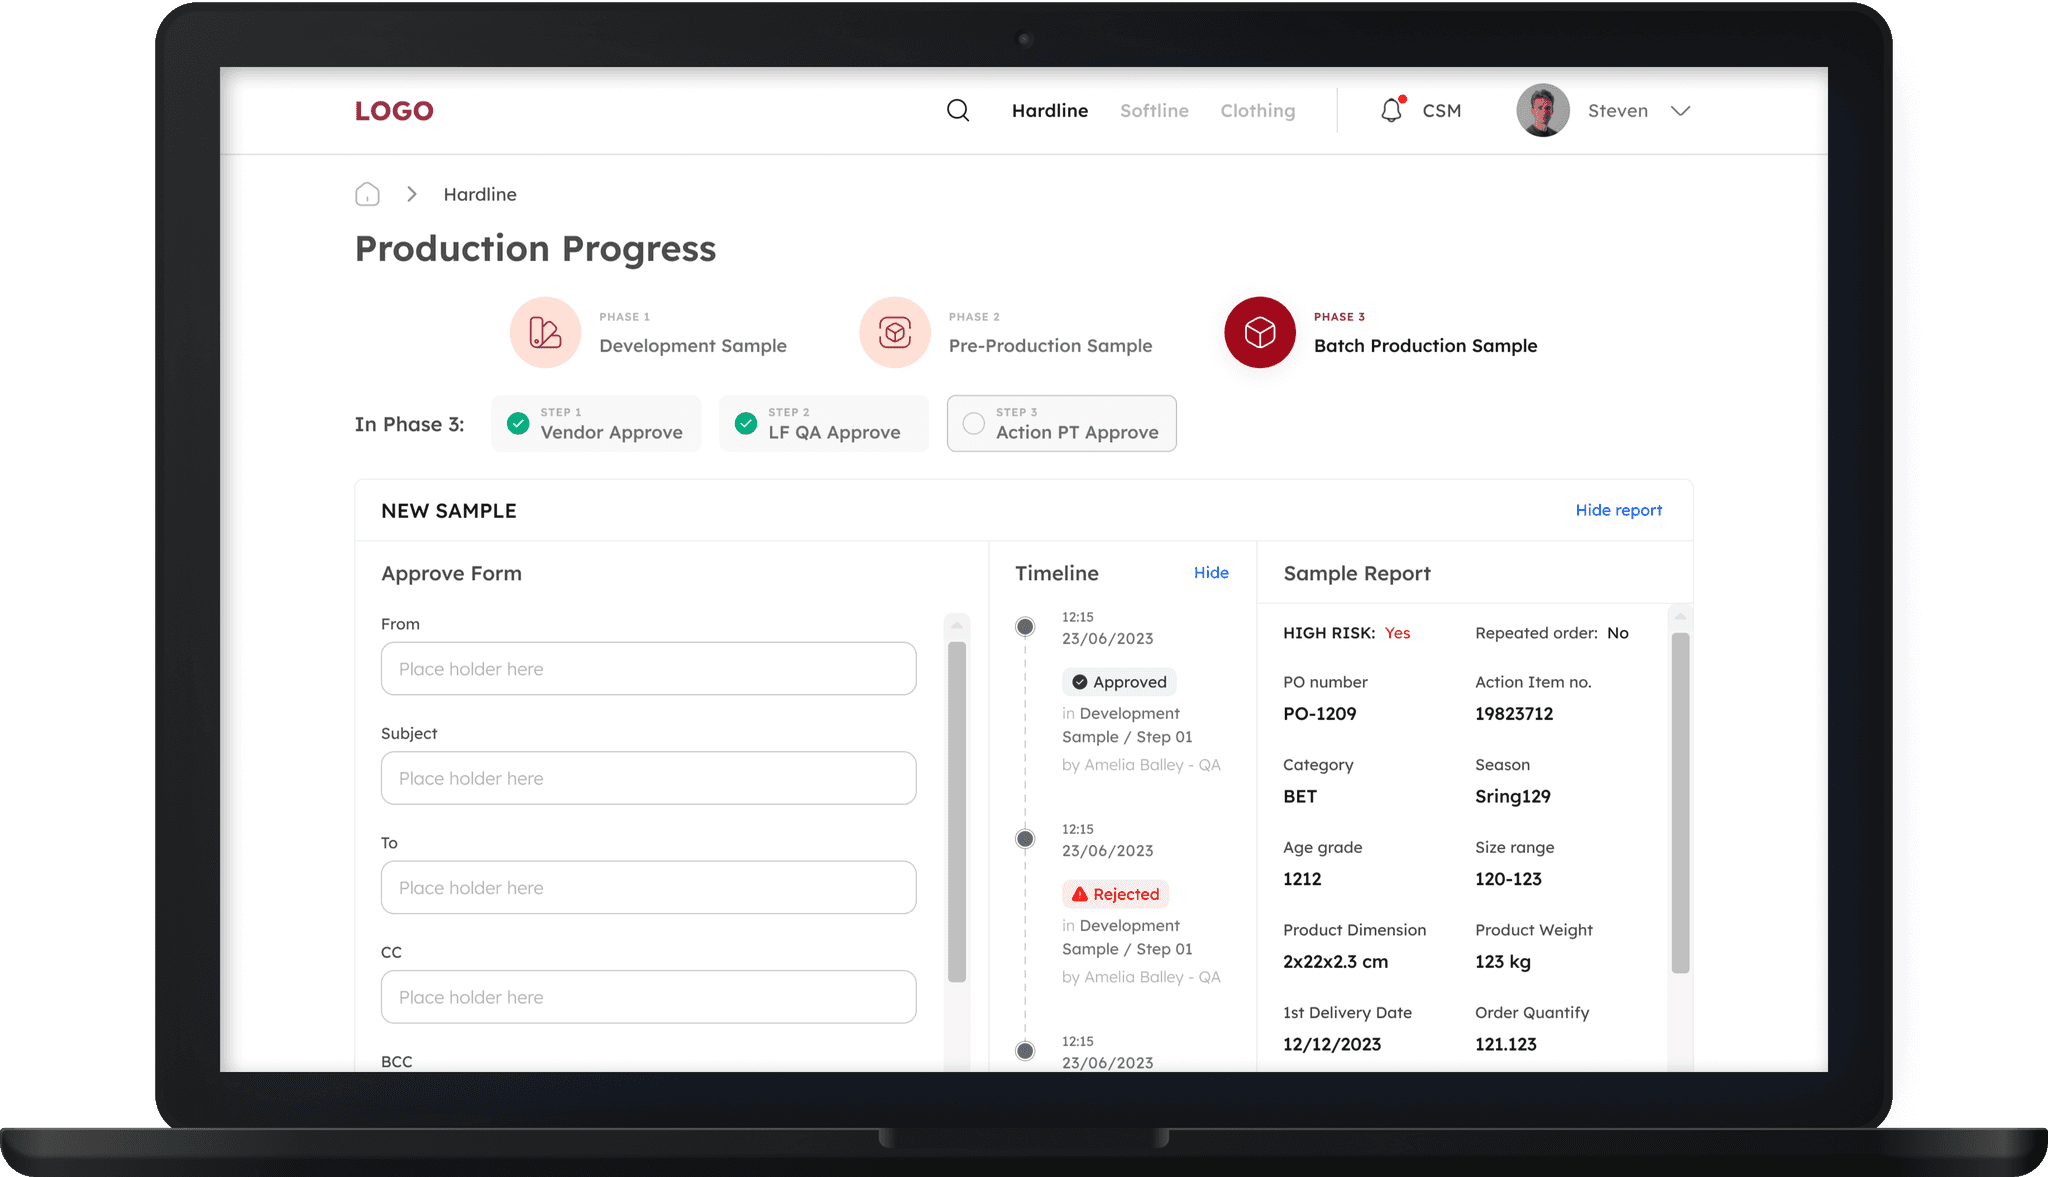Toggle Step 2 LF QA Approve checkmark
Screen dimensions: 2048x1177
pos(746,423)
